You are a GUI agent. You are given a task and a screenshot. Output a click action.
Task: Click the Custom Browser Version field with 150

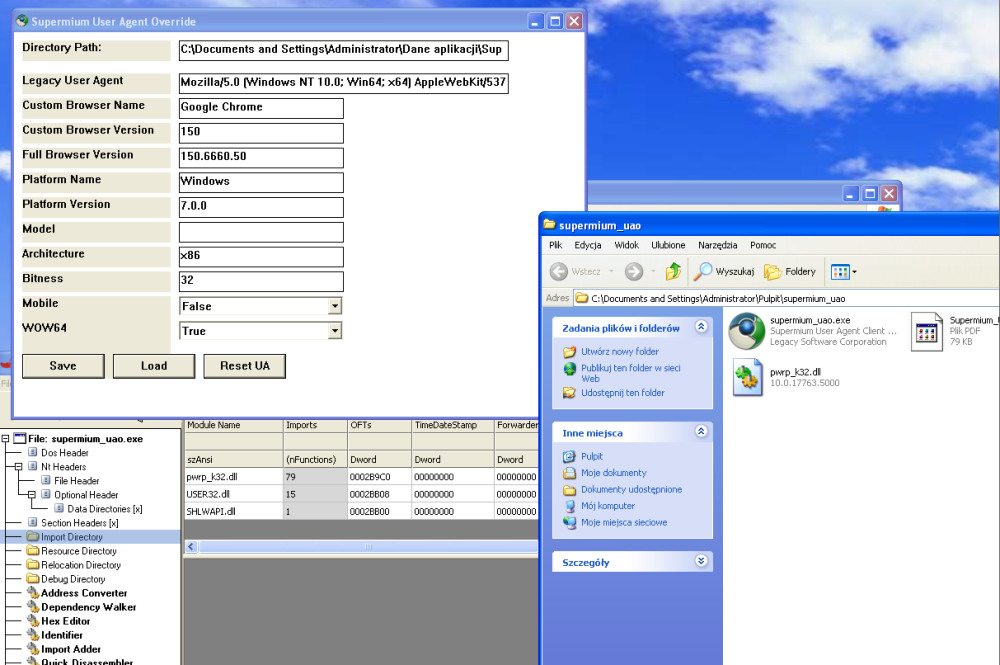[261, 133]
